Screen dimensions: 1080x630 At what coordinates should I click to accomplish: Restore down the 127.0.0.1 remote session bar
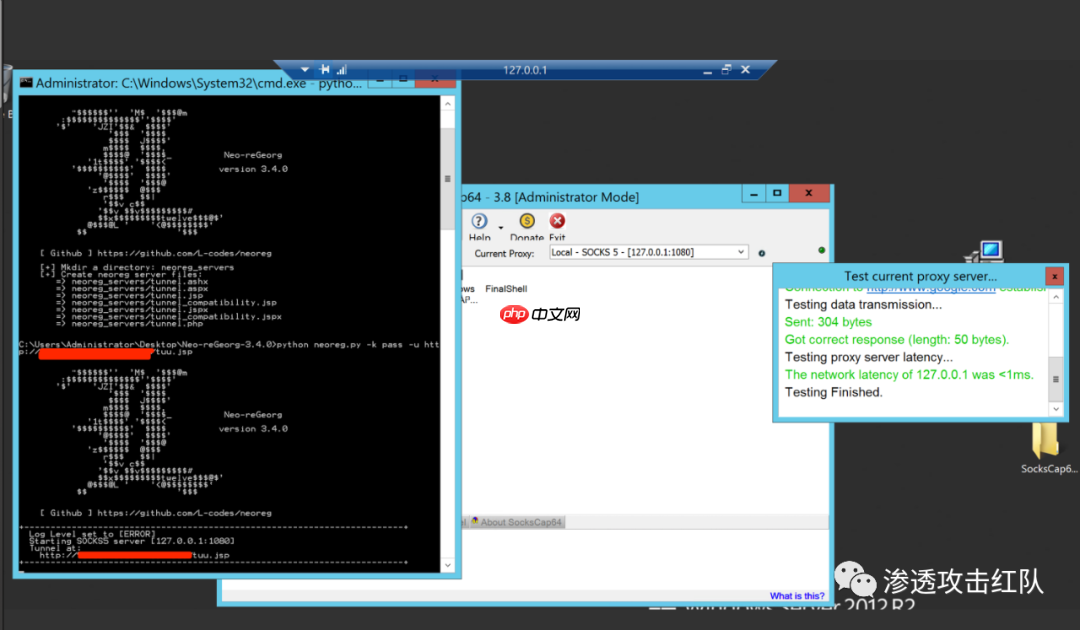726,70
